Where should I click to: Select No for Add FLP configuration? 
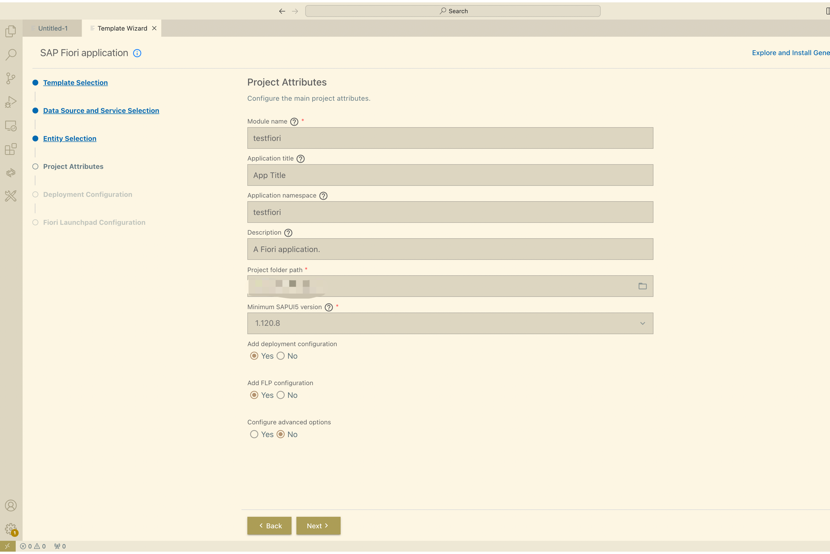coord(281,395)
